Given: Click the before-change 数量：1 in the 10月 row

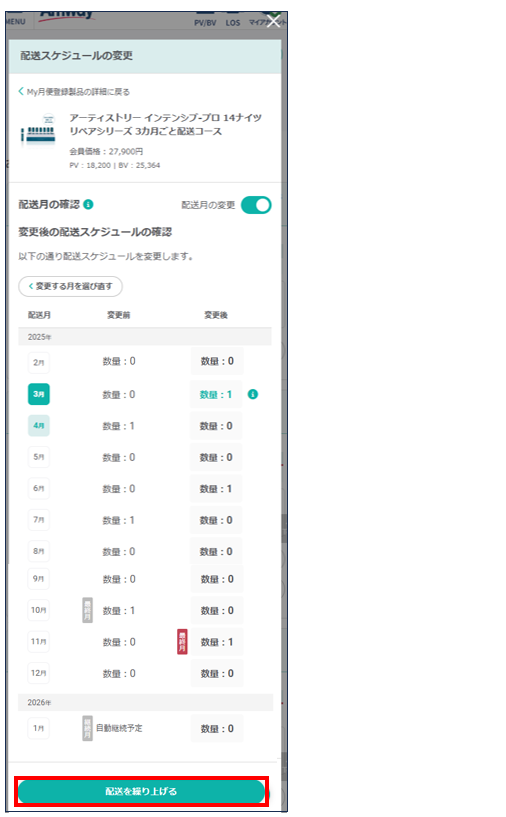Looking at the screenshot, I should (119, 611).
